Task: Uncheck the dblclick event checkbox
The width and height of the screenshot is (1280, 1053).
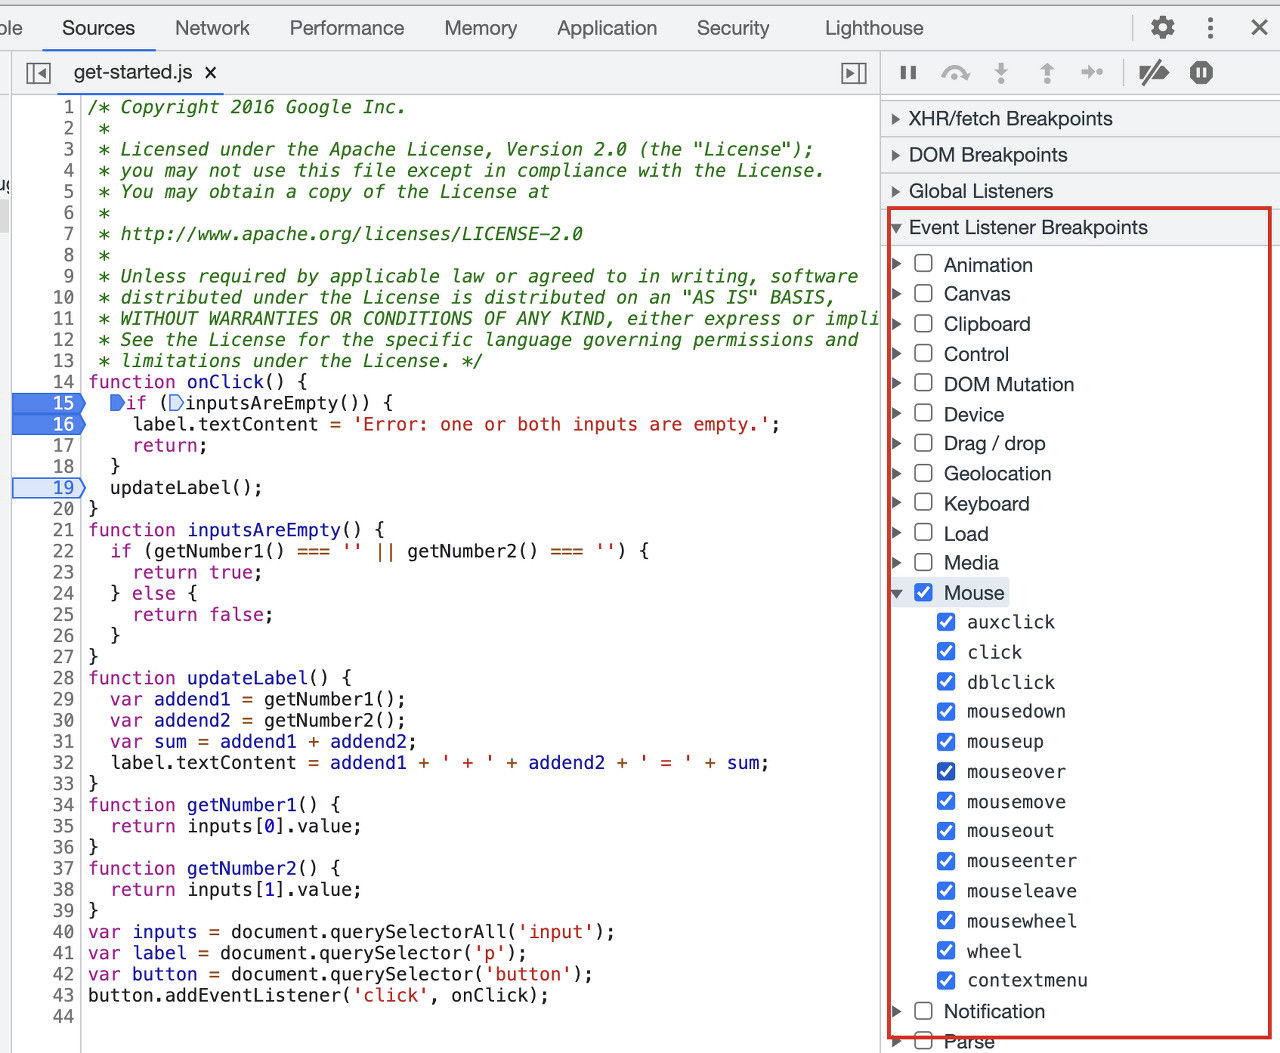Action: point(946,681)
